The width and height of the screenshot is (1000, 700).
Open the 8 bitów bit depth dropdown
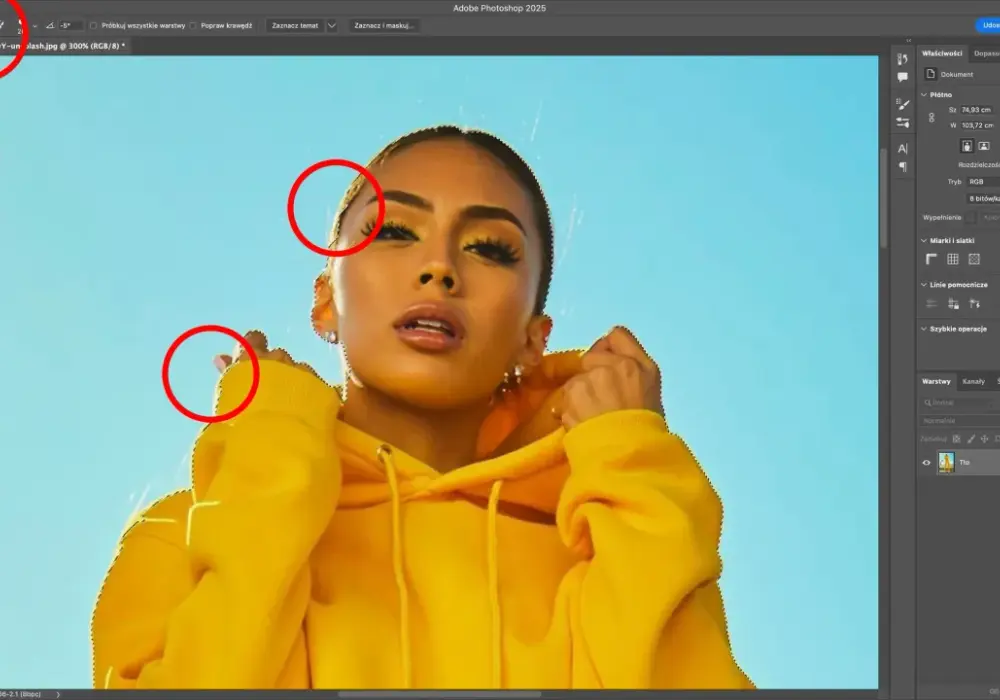point(983,199)
